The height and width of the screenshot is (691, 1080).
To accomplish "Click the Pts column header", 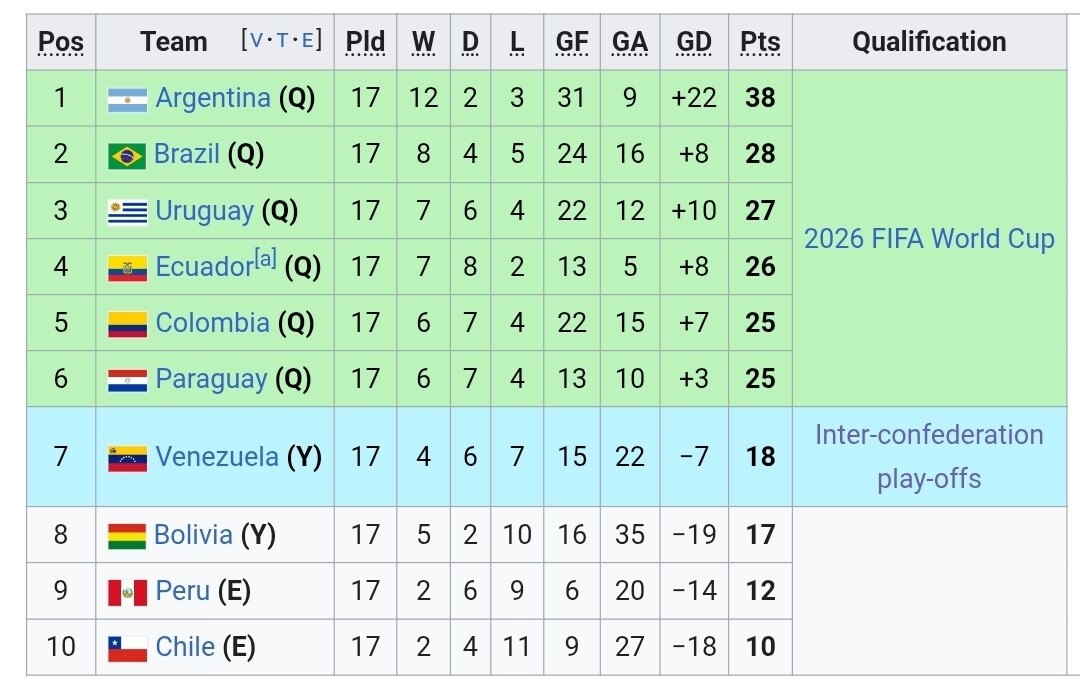I will (760, 42).
